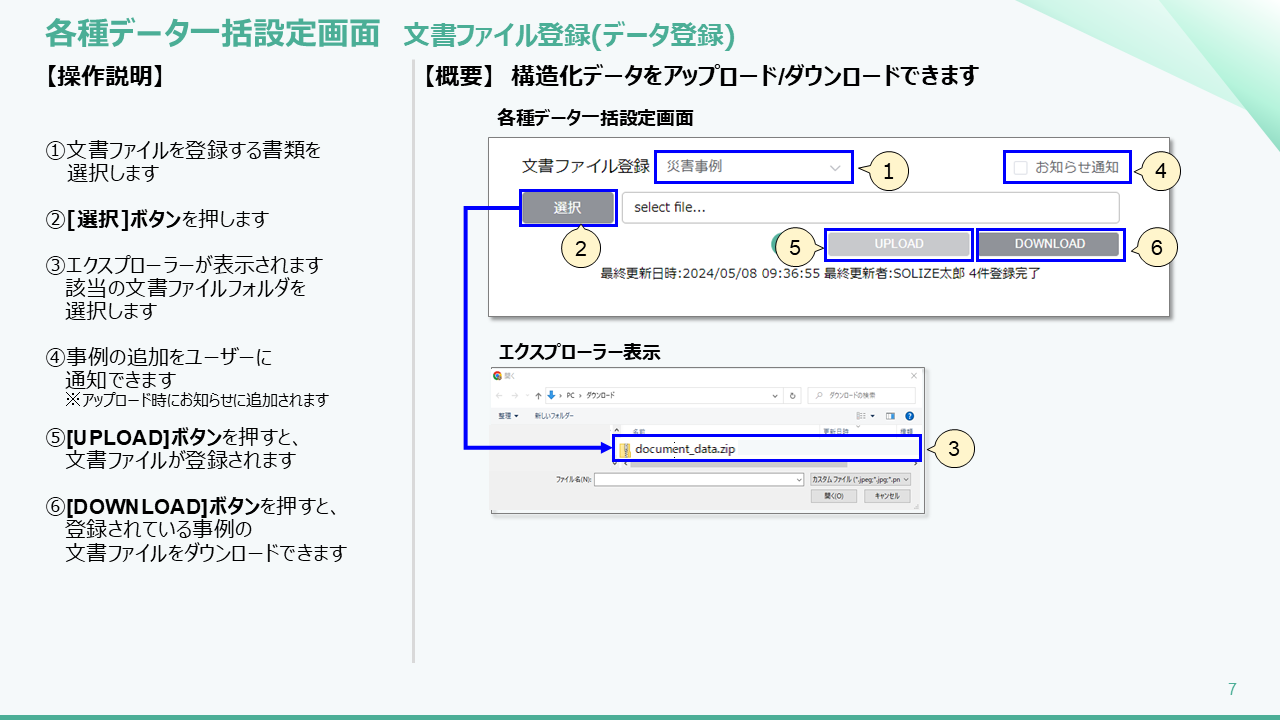Click the refresh icon in the explorer dialog

point(793,395)
